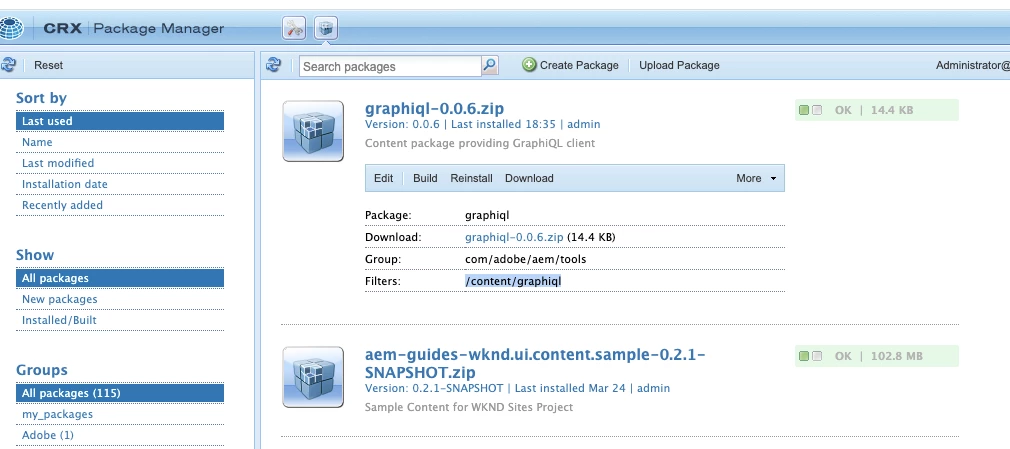
Task: Click the aem-guides-wknd sample package cube thumbnail
Action: pos(313,377)
